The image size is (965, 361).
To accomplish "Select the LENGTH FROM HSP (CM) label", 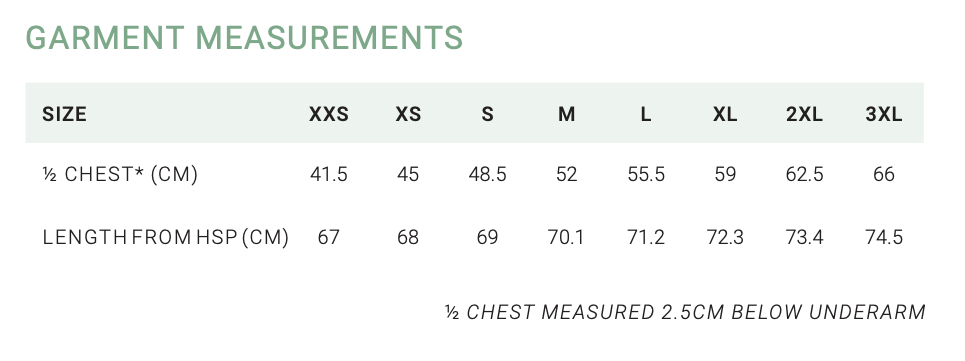I will (166, 237).
